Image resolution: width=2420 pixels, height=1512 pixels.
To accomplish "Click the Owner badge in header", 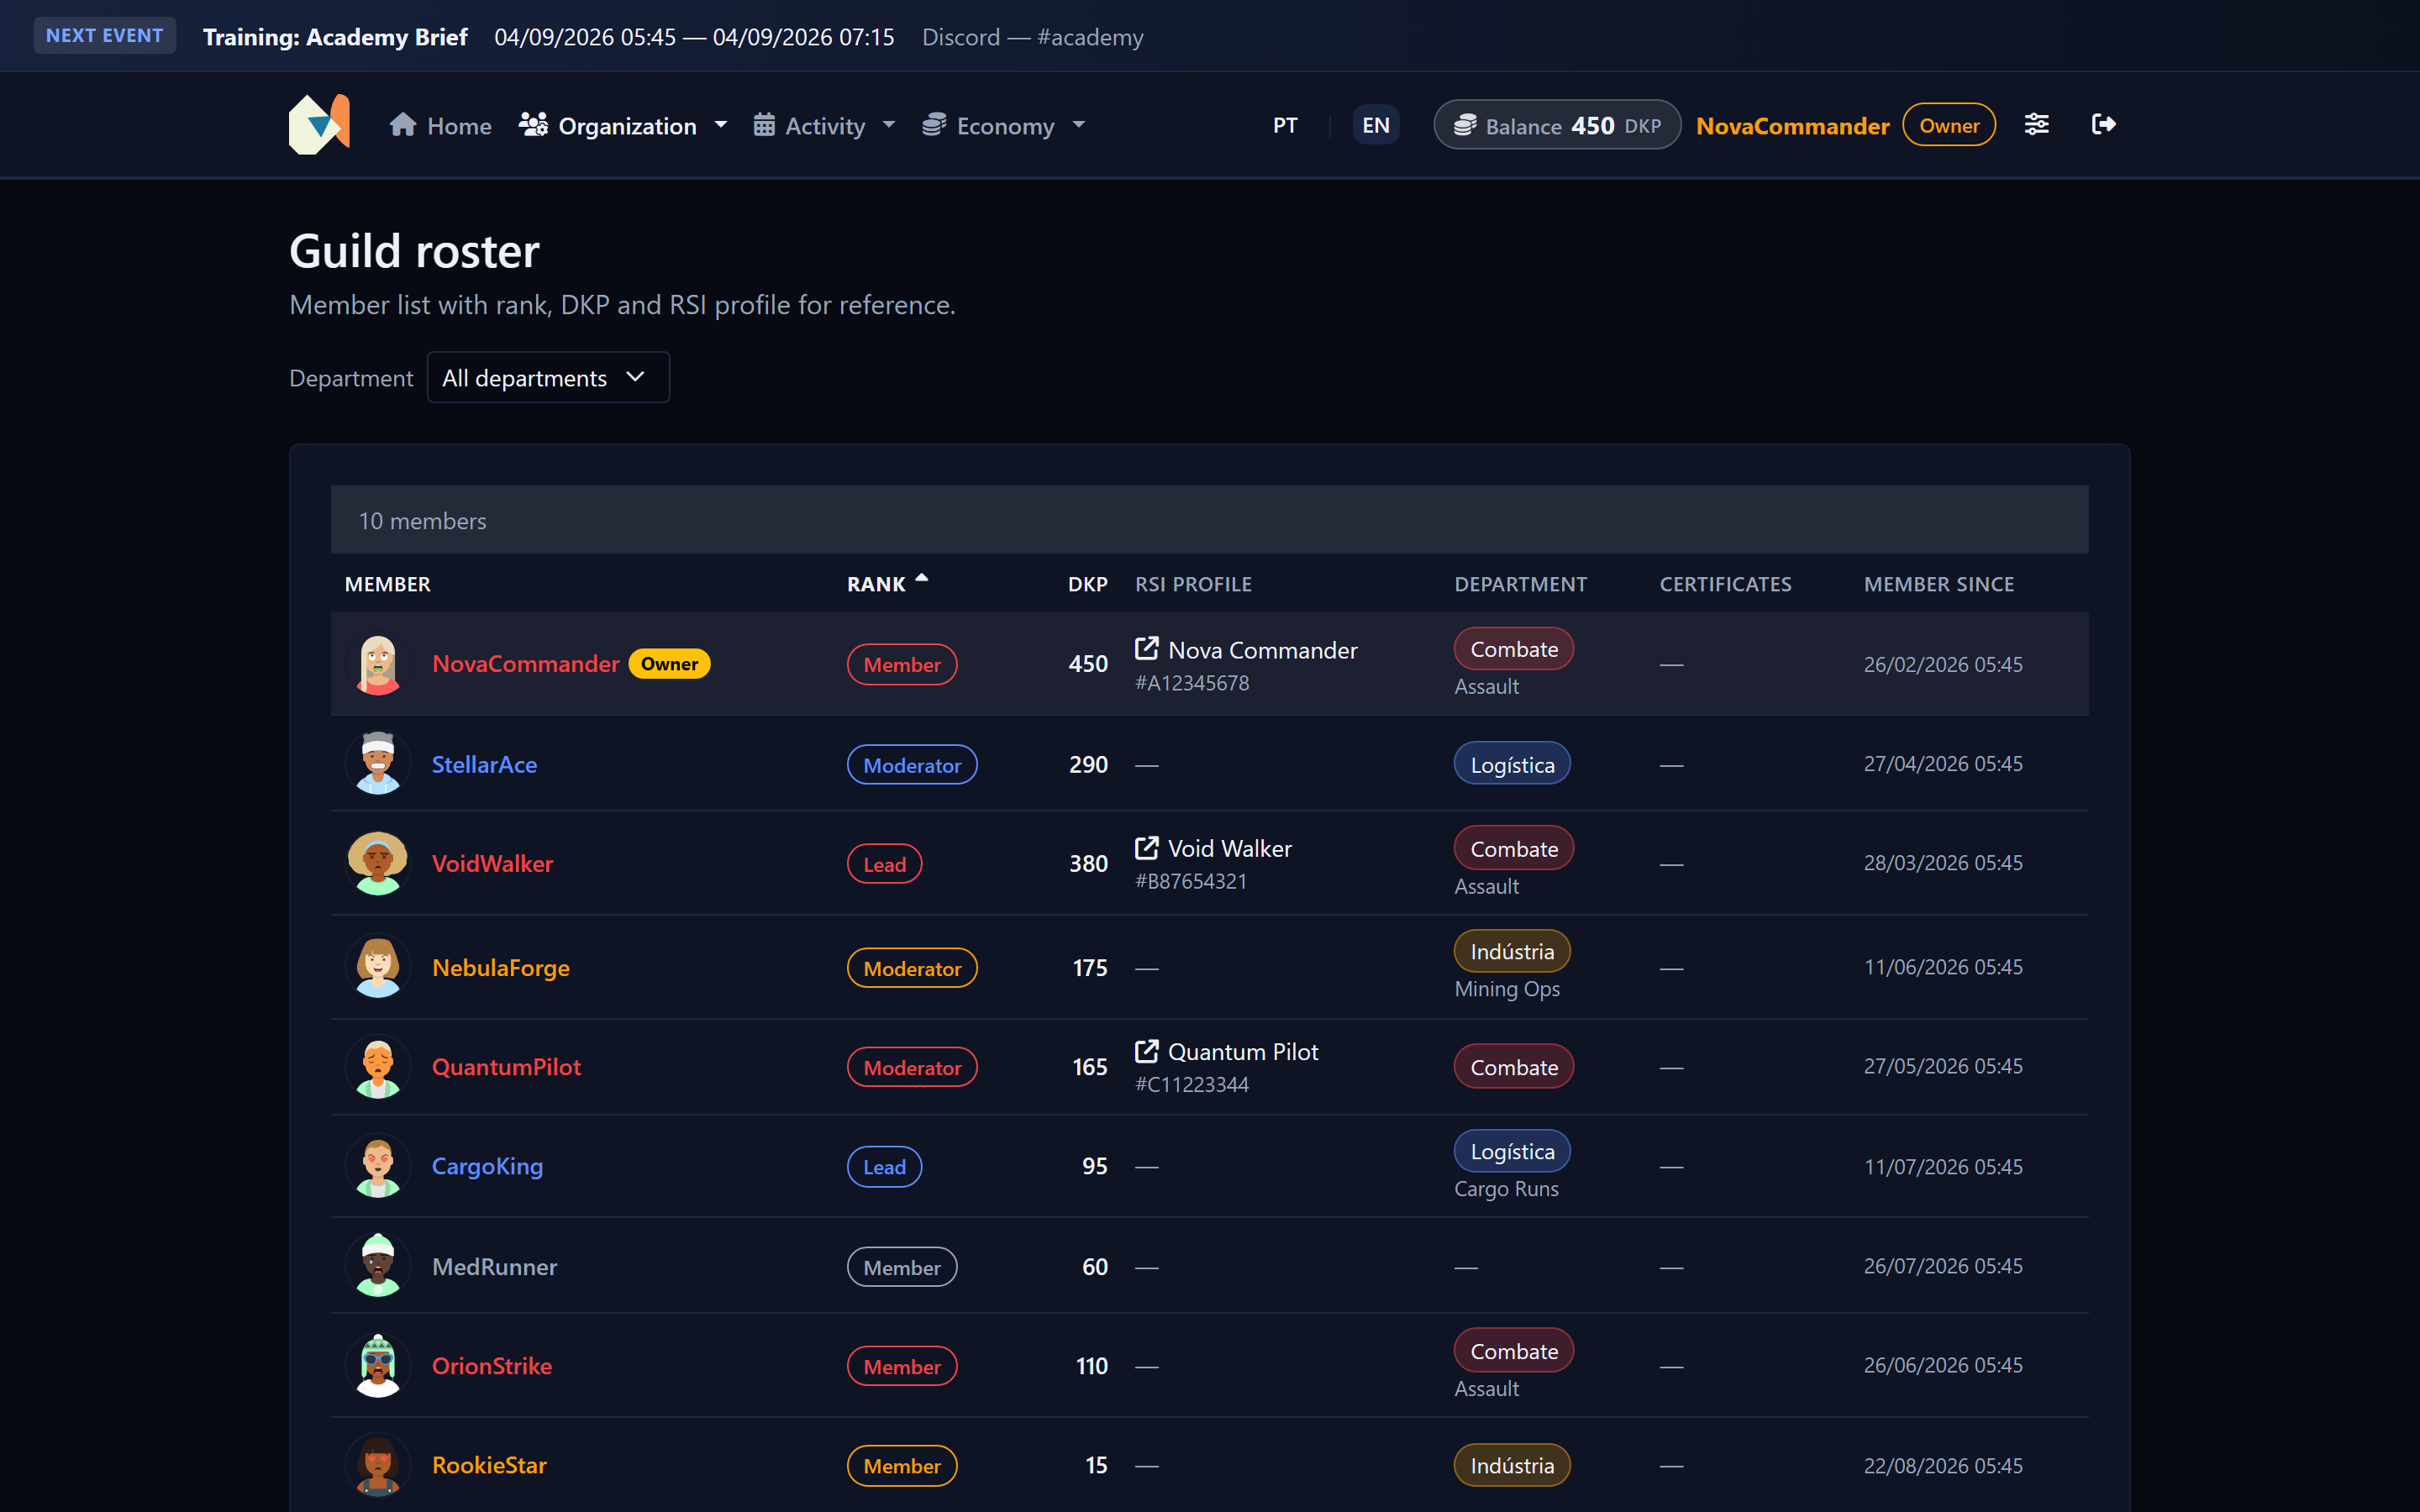I will (1949, 125).
